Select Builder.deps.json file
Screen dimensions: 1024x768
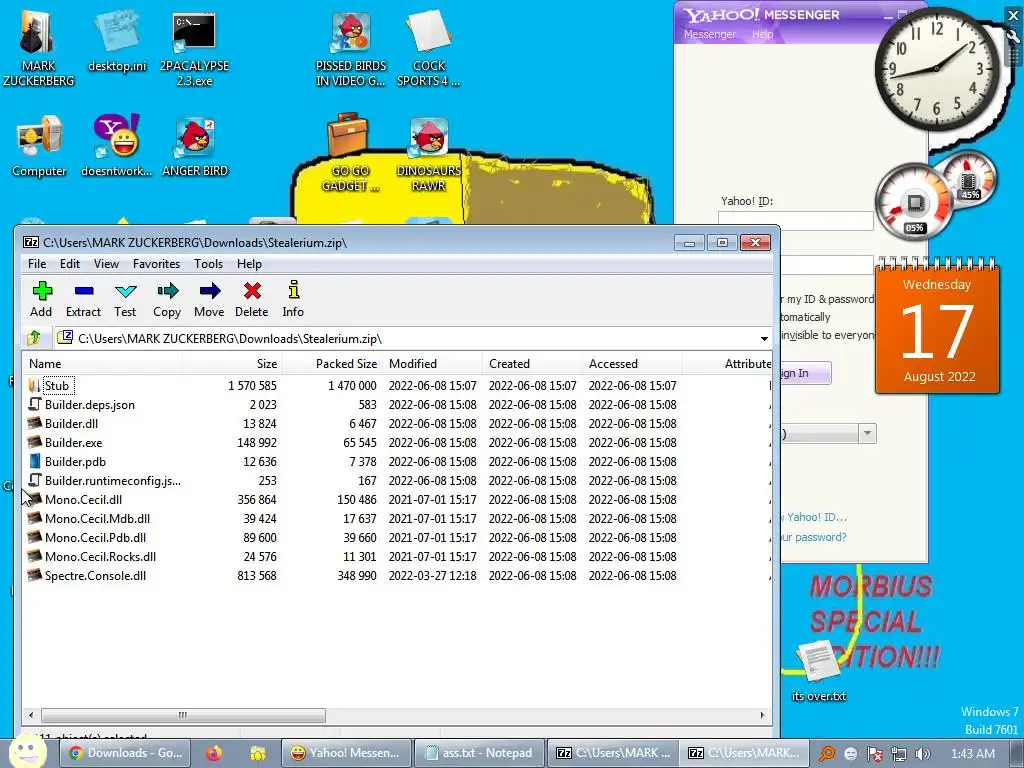(397, 405)
